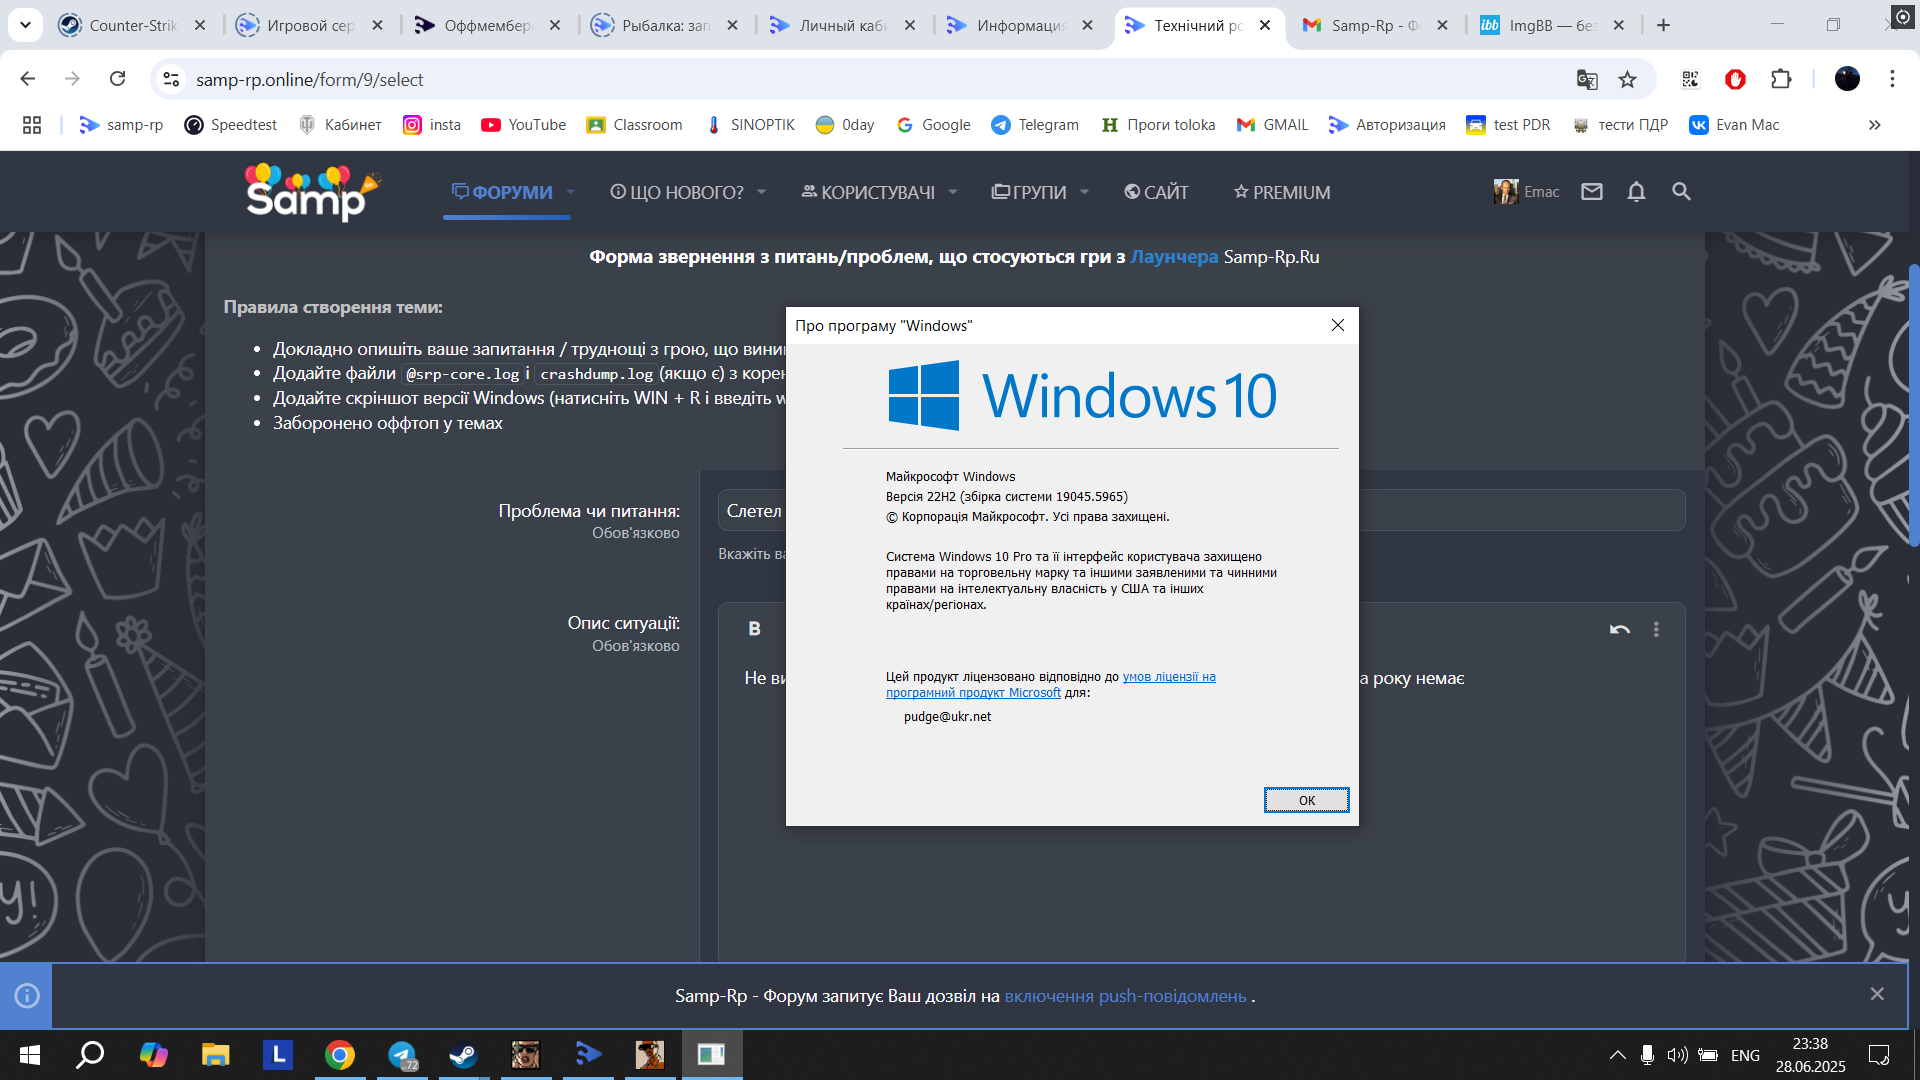Open File Explorer from the taskbar
Screen dimensions: 1920x1080
(216, 1055)
